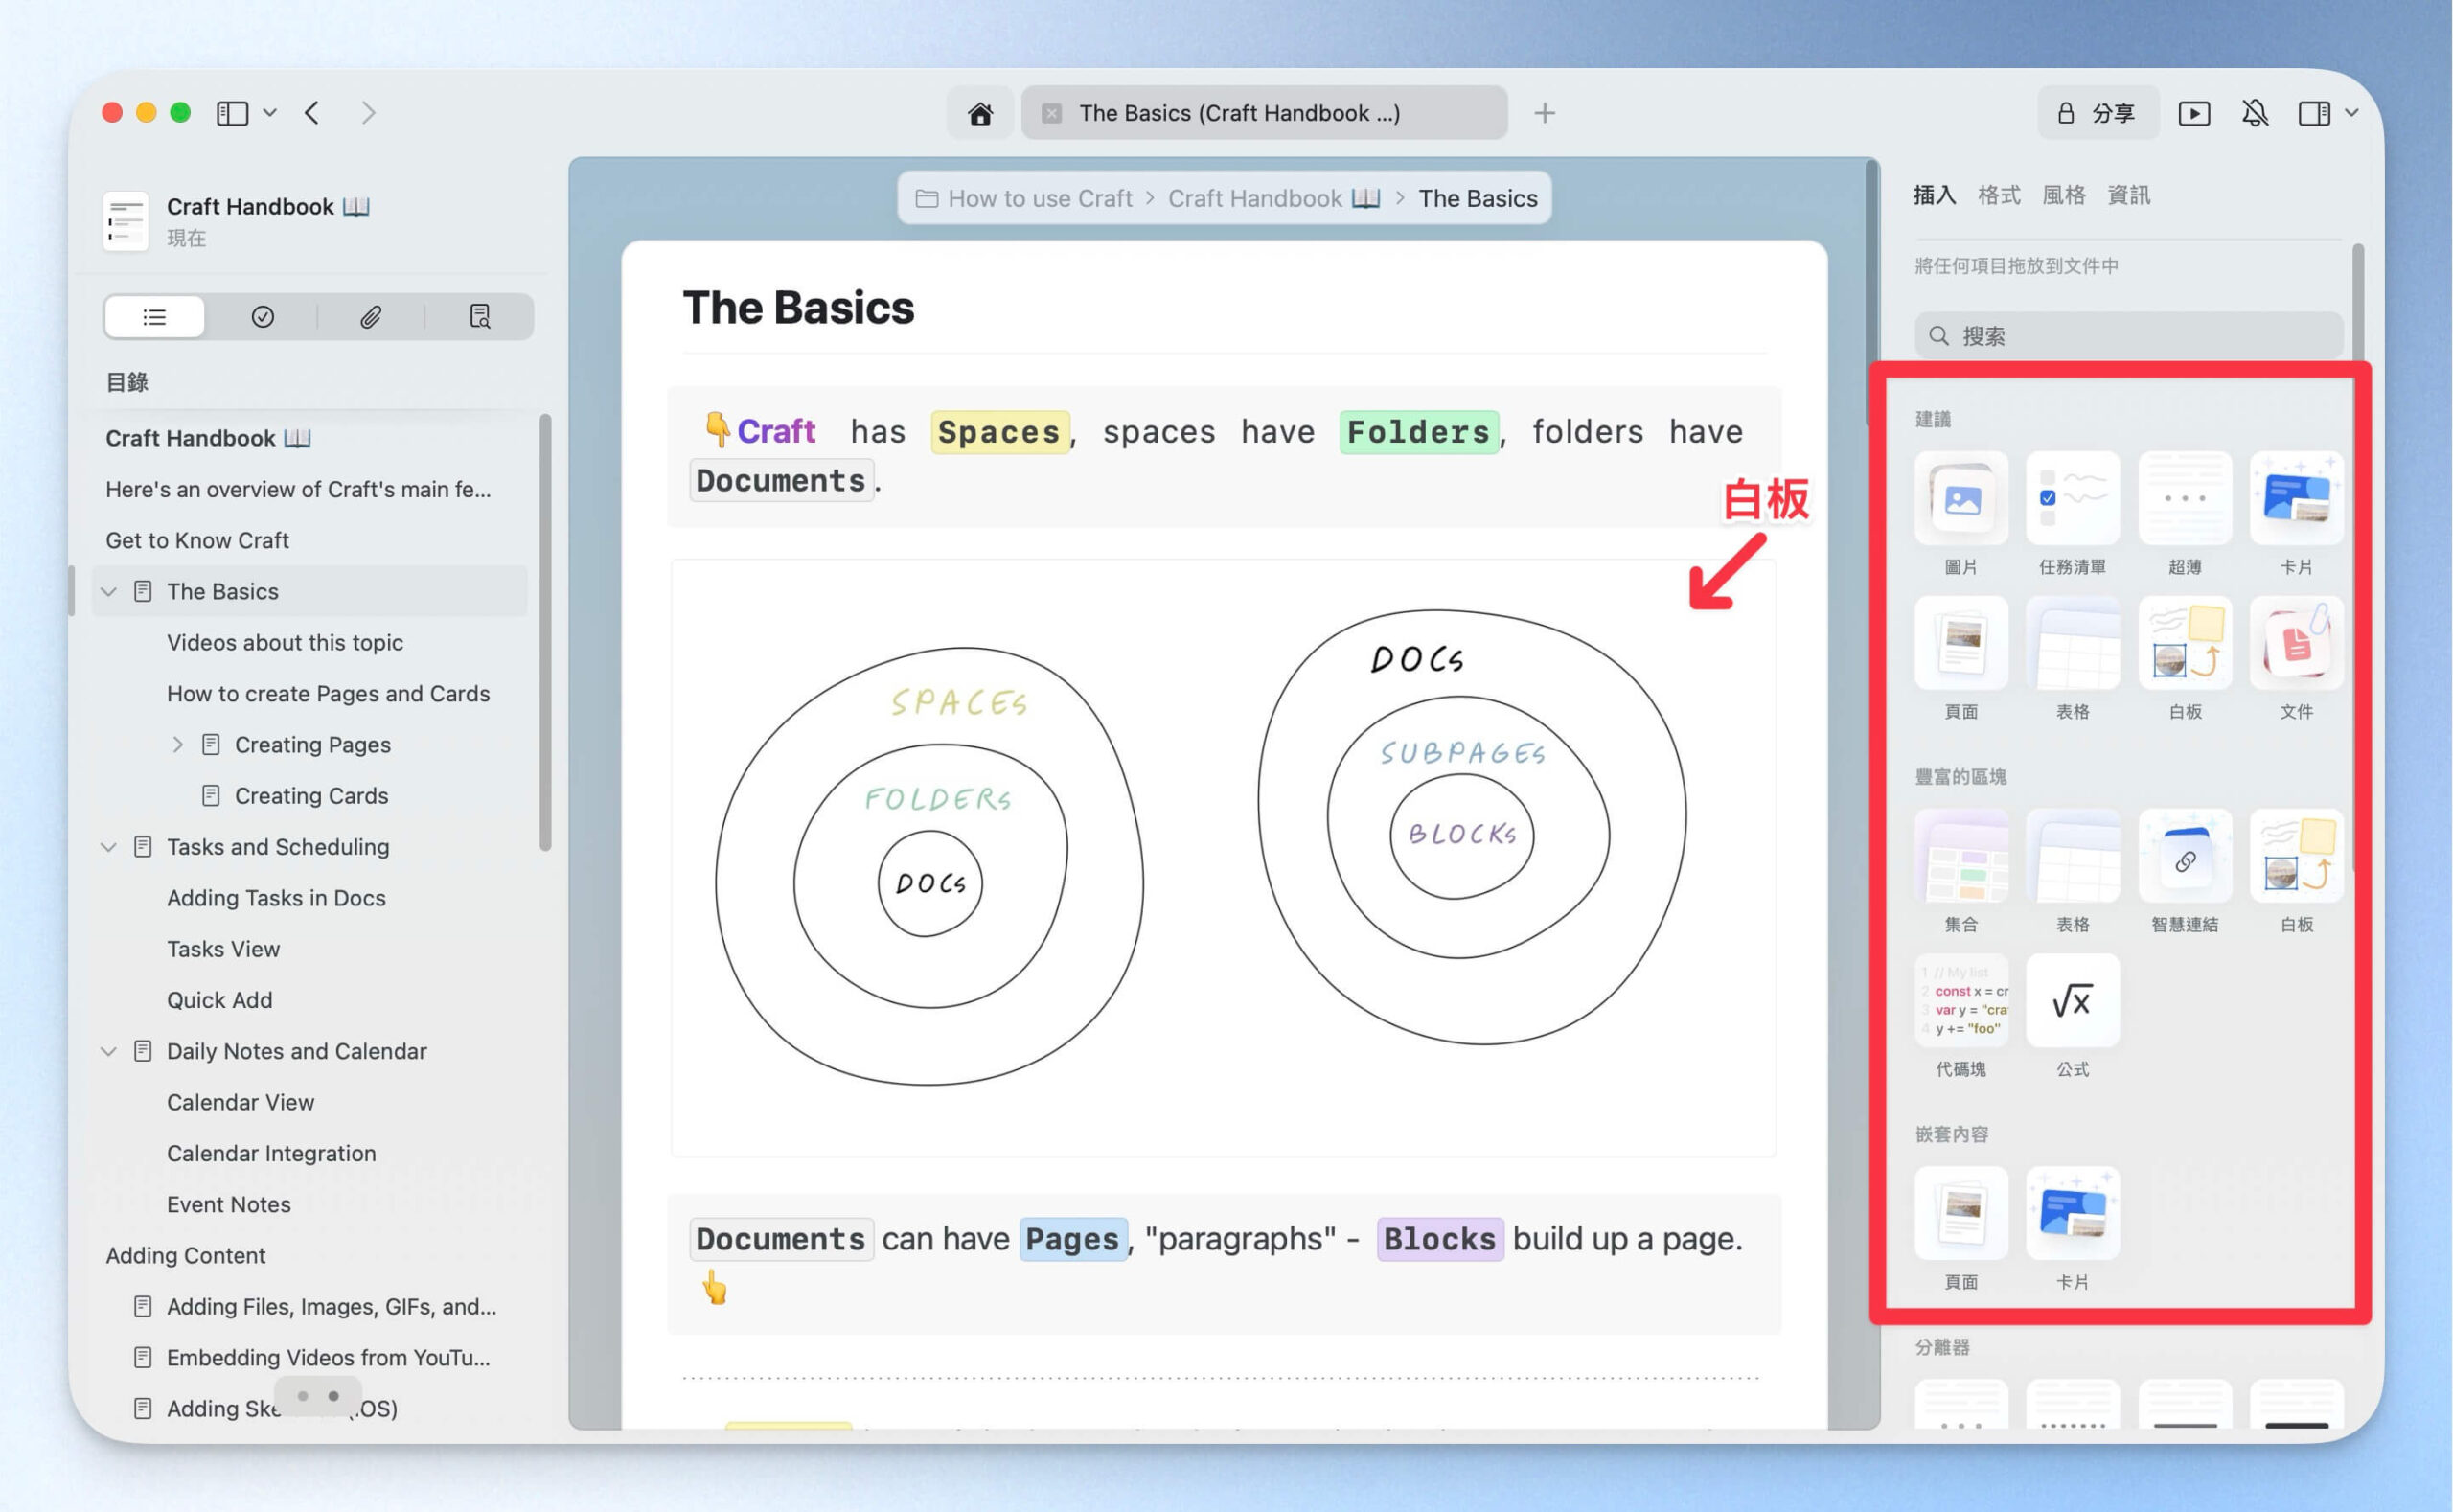Screen dimensions: 2453x1512
Task: Collapse The Basics in the outline
Action: pos(109,591)
